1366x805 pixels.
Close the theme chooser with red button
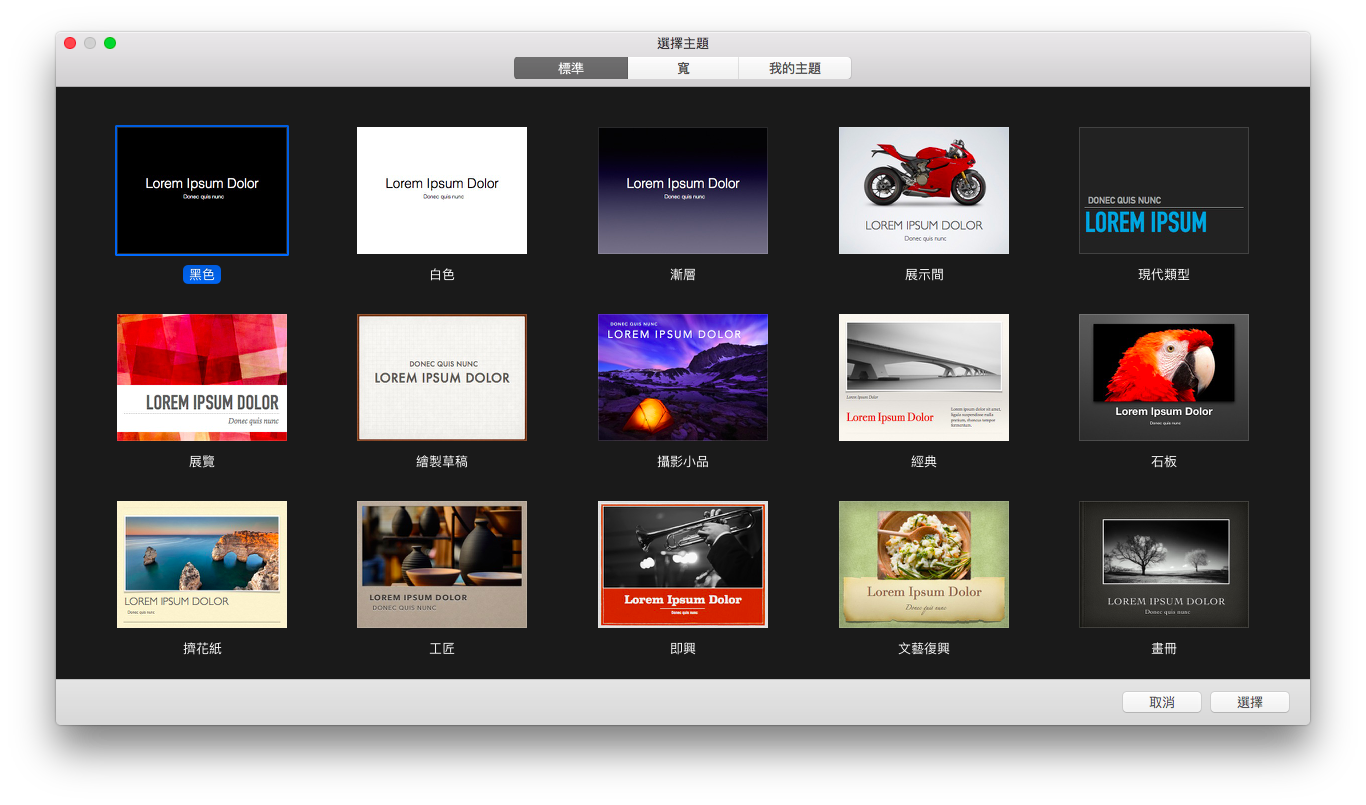pyautogui.click(x=70, y=43)
